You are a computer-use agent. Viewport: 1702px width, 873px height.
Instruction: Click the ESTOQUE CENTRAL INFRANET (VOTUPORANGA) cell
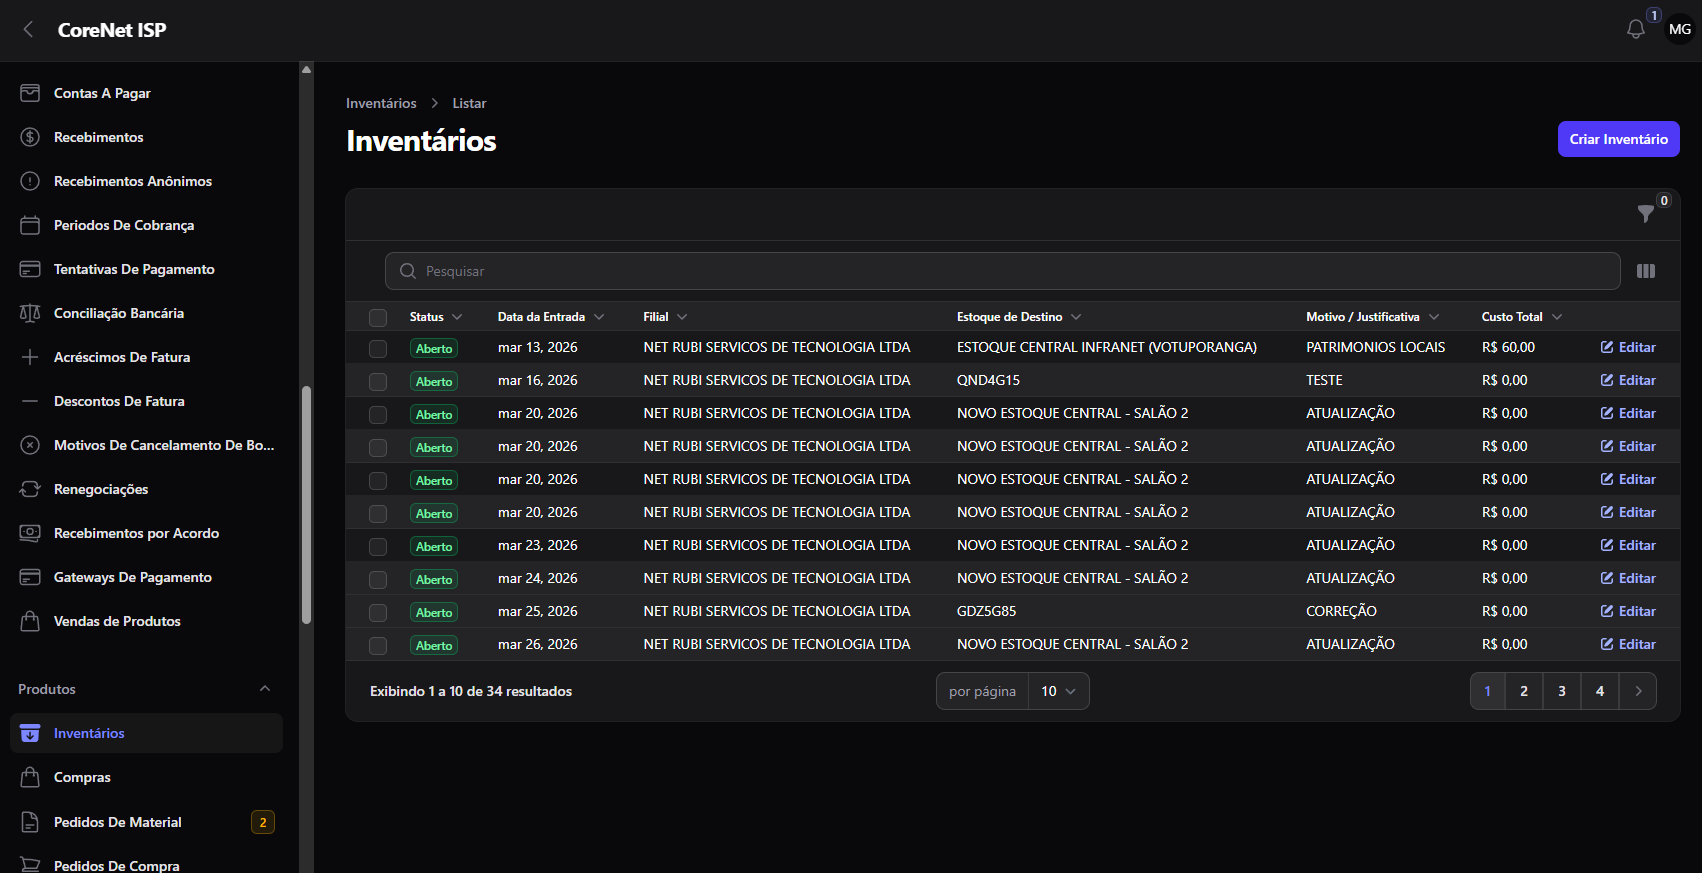point(1107,347)
